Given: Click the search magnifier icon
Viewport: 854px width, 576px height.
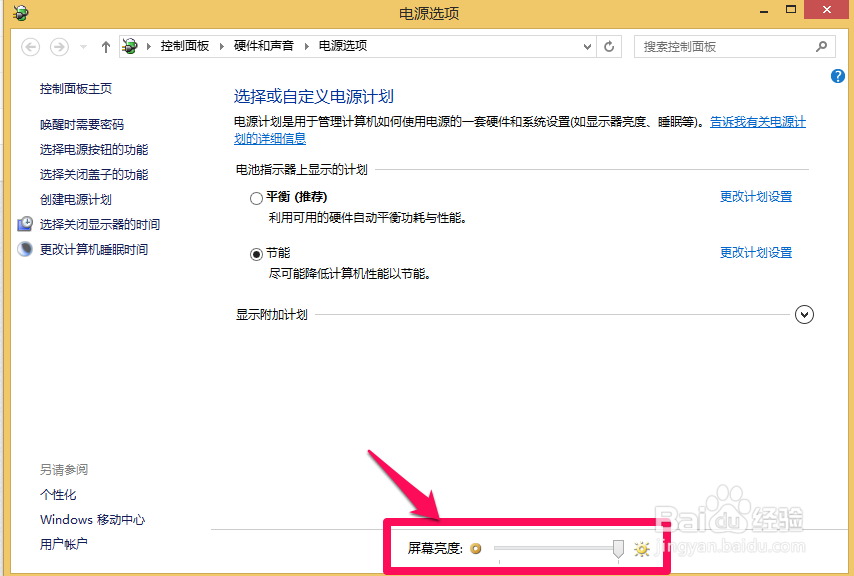Looking at the screenshot, I should [820, 46].
